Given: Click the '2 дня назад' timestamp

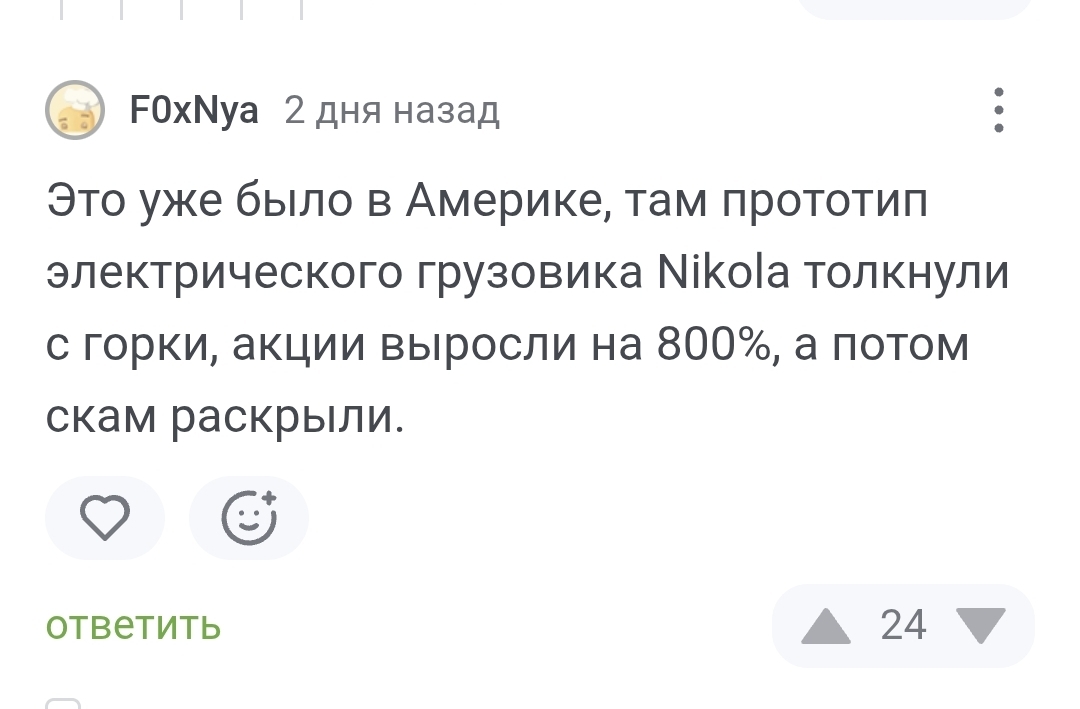Looking at the screenshot, I should point(392,110).
